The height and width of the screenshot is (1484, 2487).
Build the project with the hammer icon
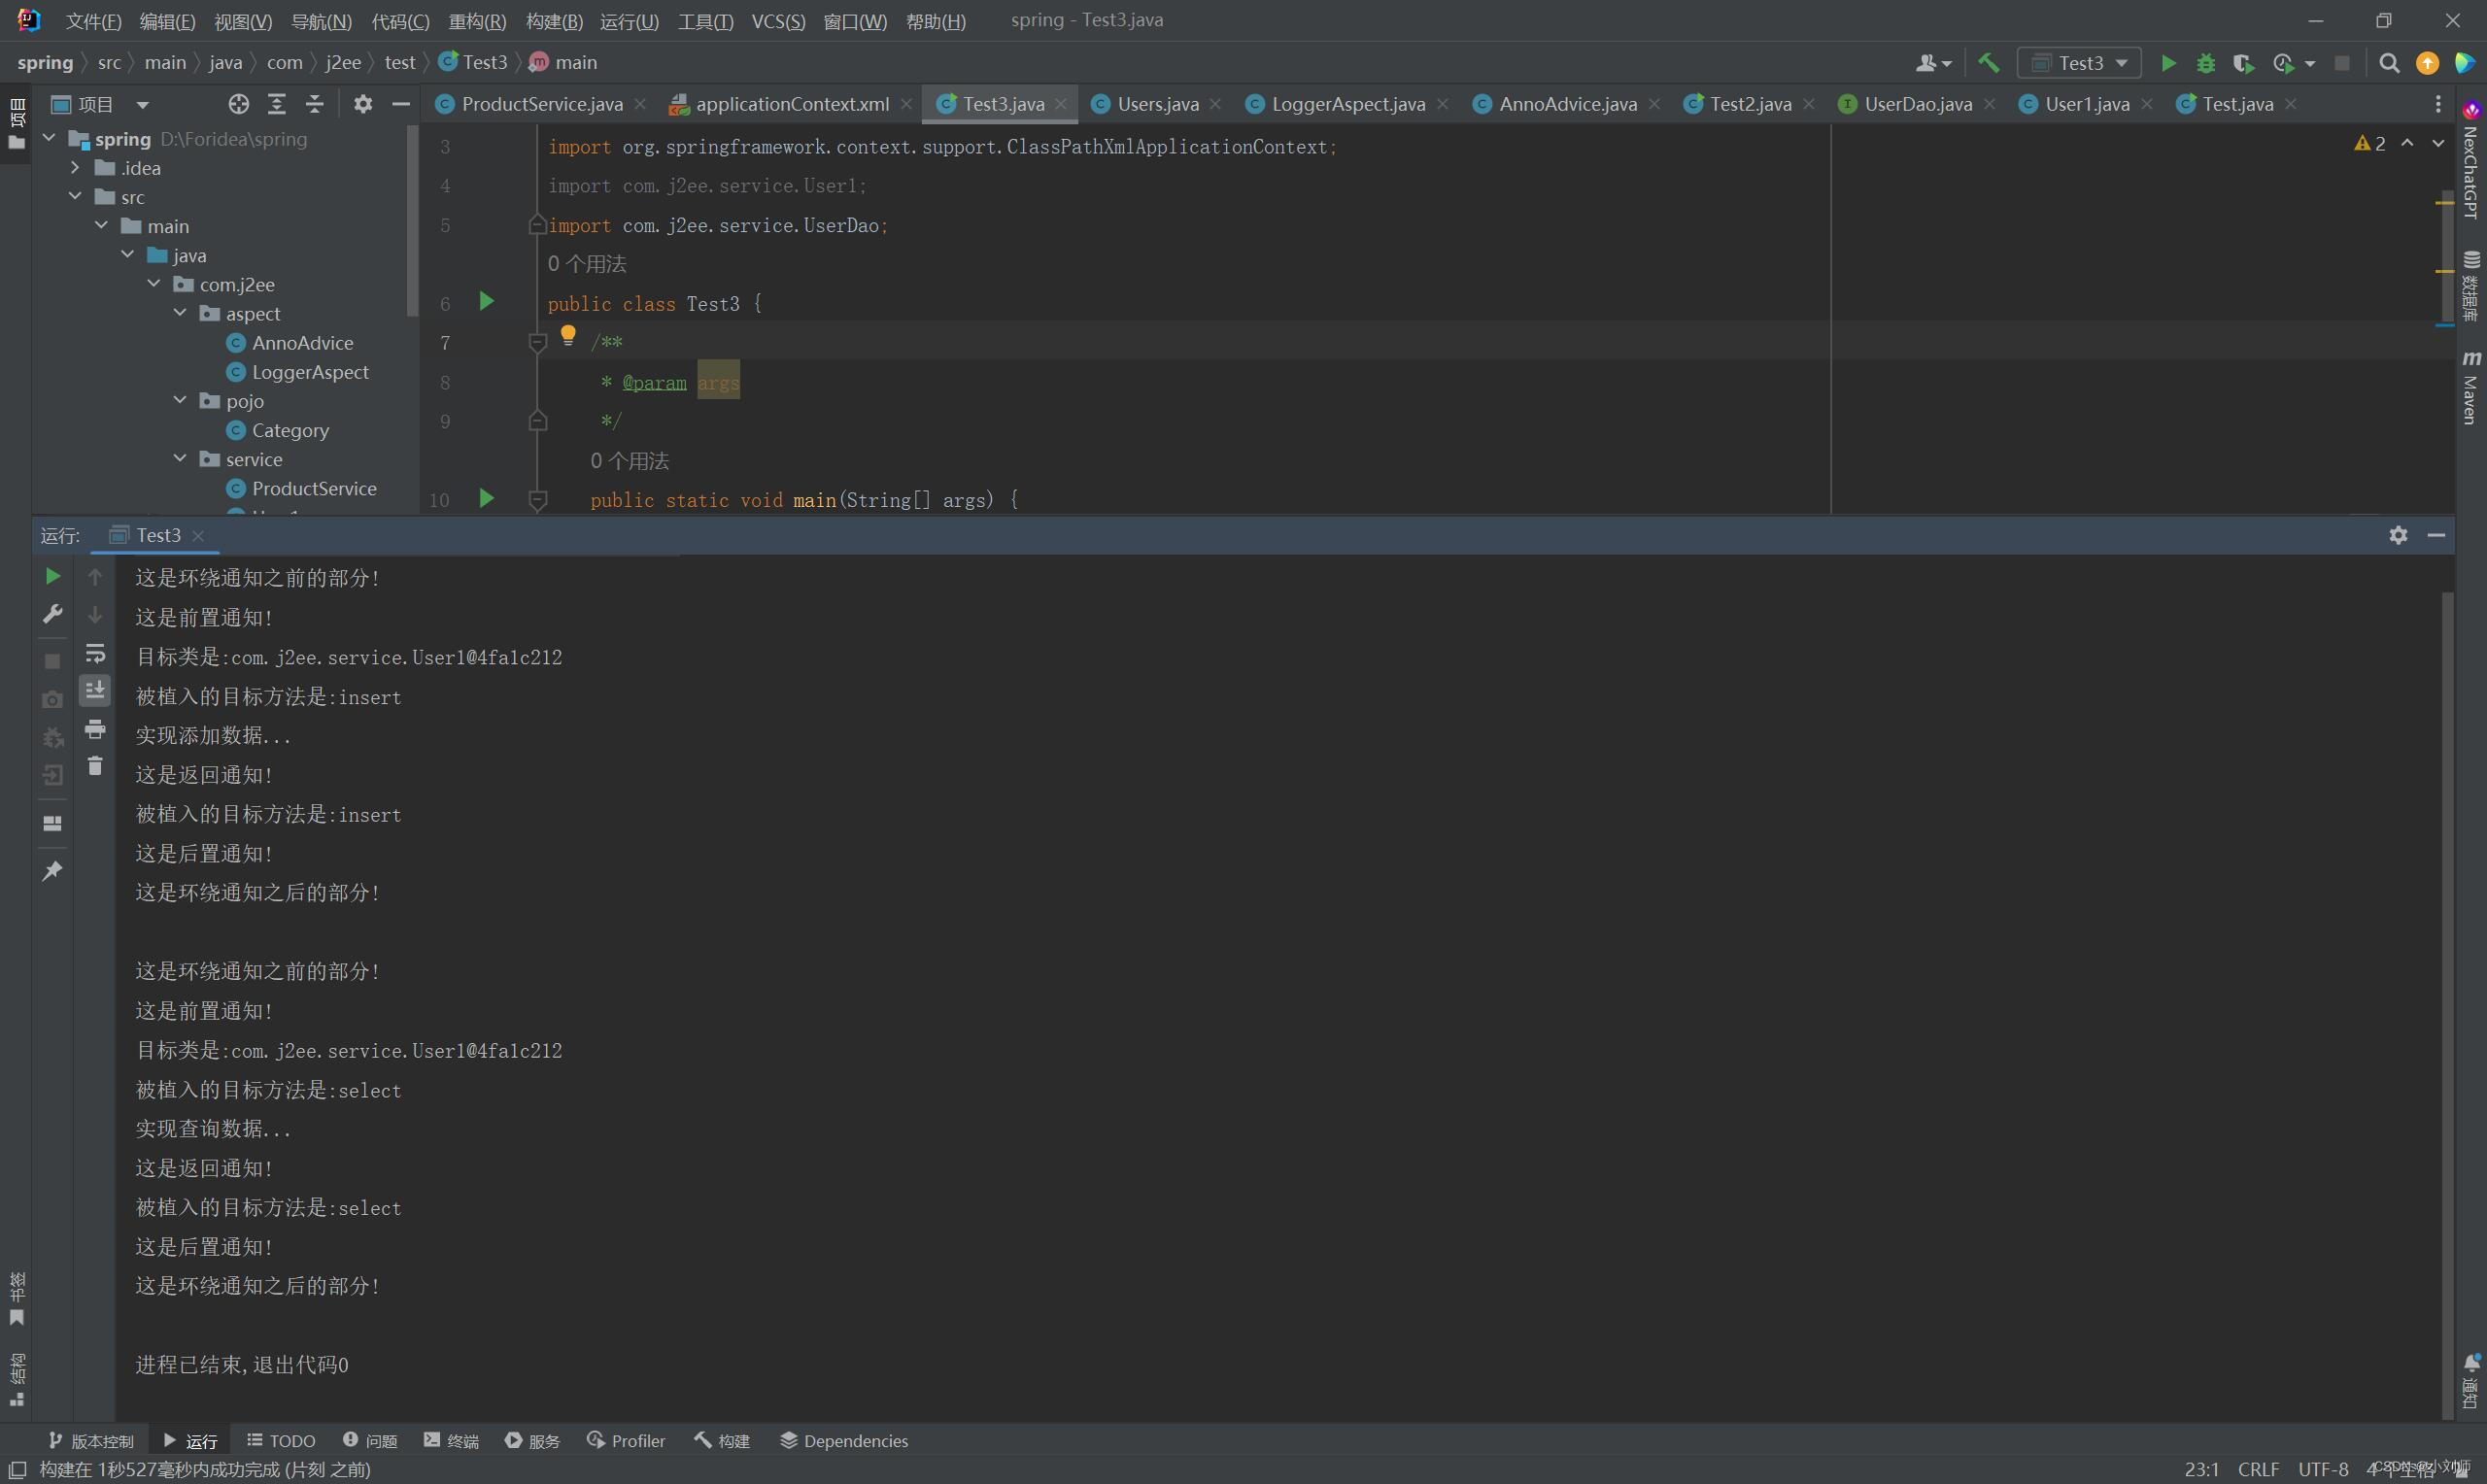coord(1989,63)
